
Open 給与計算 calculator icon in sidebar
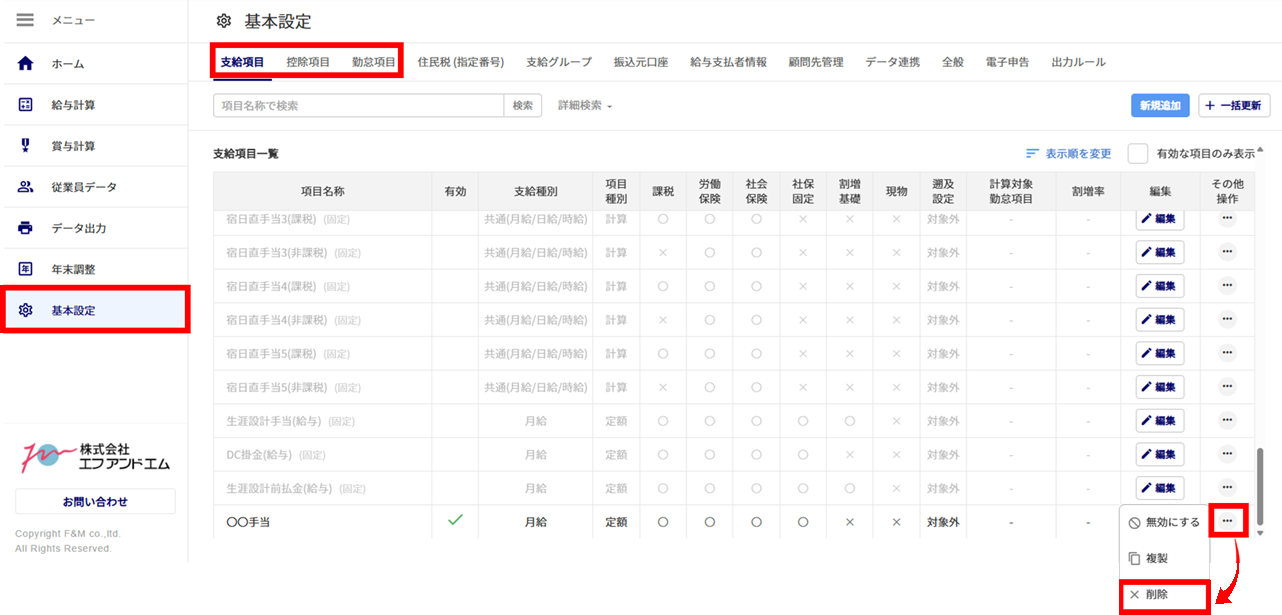[26, 105]
